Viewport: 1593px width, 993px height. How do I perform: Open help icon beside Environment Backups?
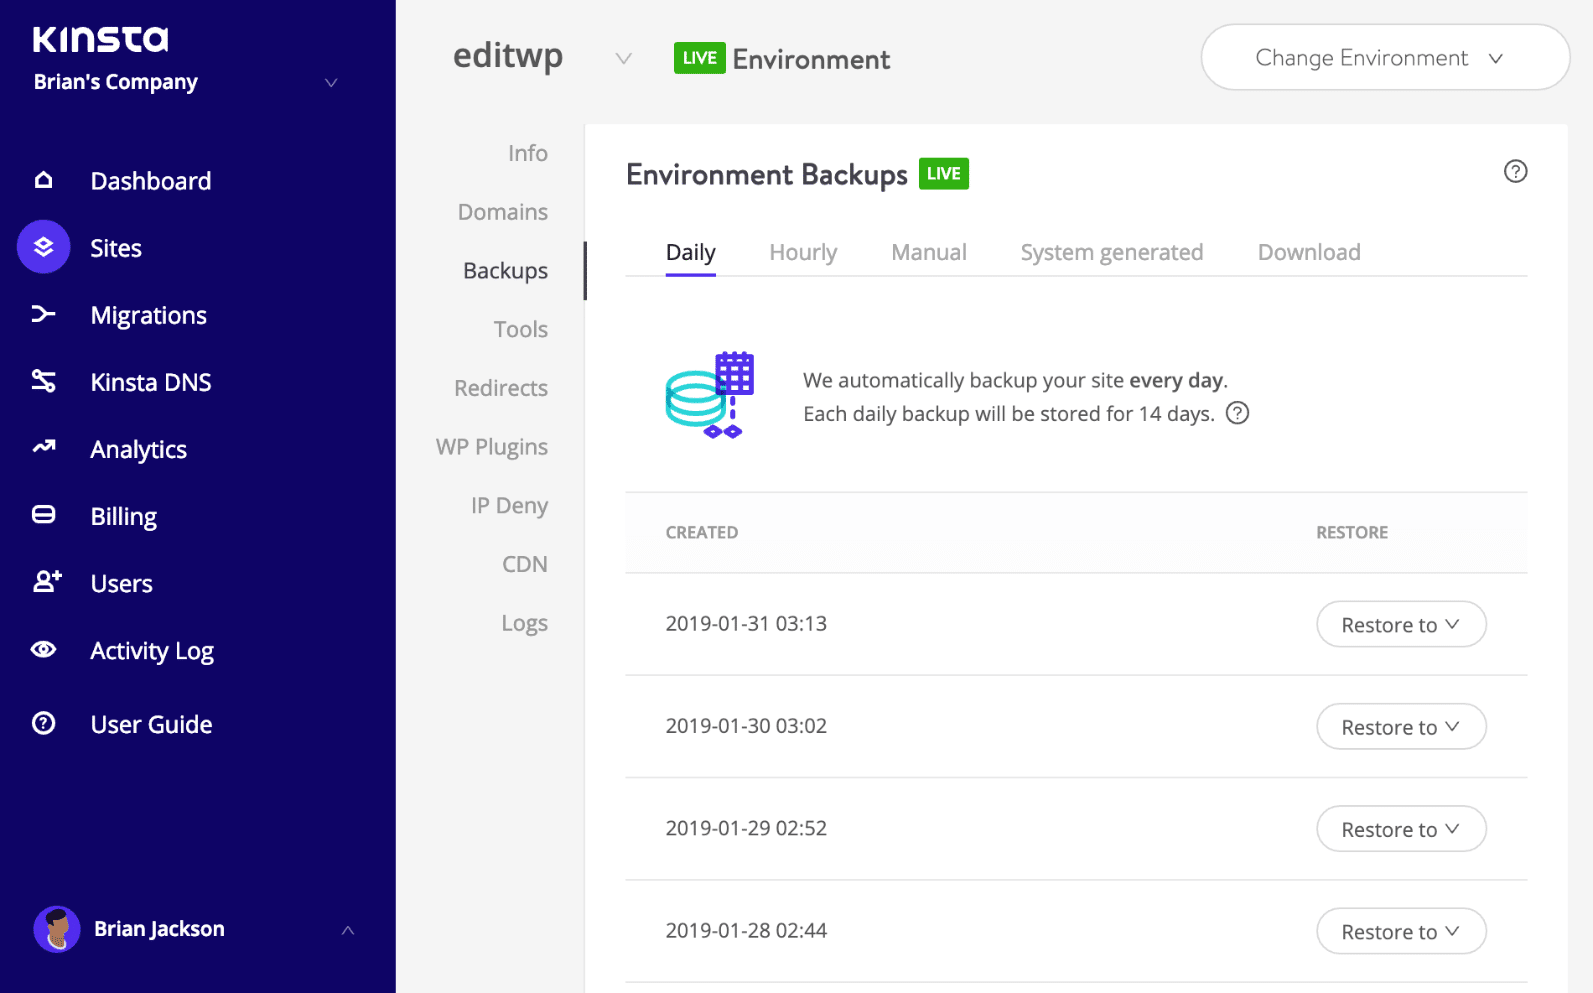[x=1515, y=172]
